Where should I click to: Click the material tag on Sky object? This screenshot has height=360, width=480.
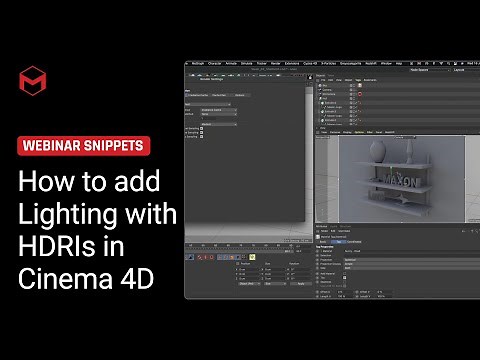[x=360, y=86]
